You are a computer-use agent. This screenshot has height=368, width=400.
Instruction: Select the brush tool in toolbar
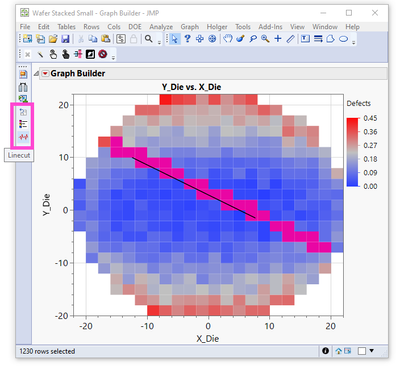click(x=240, y=39)
